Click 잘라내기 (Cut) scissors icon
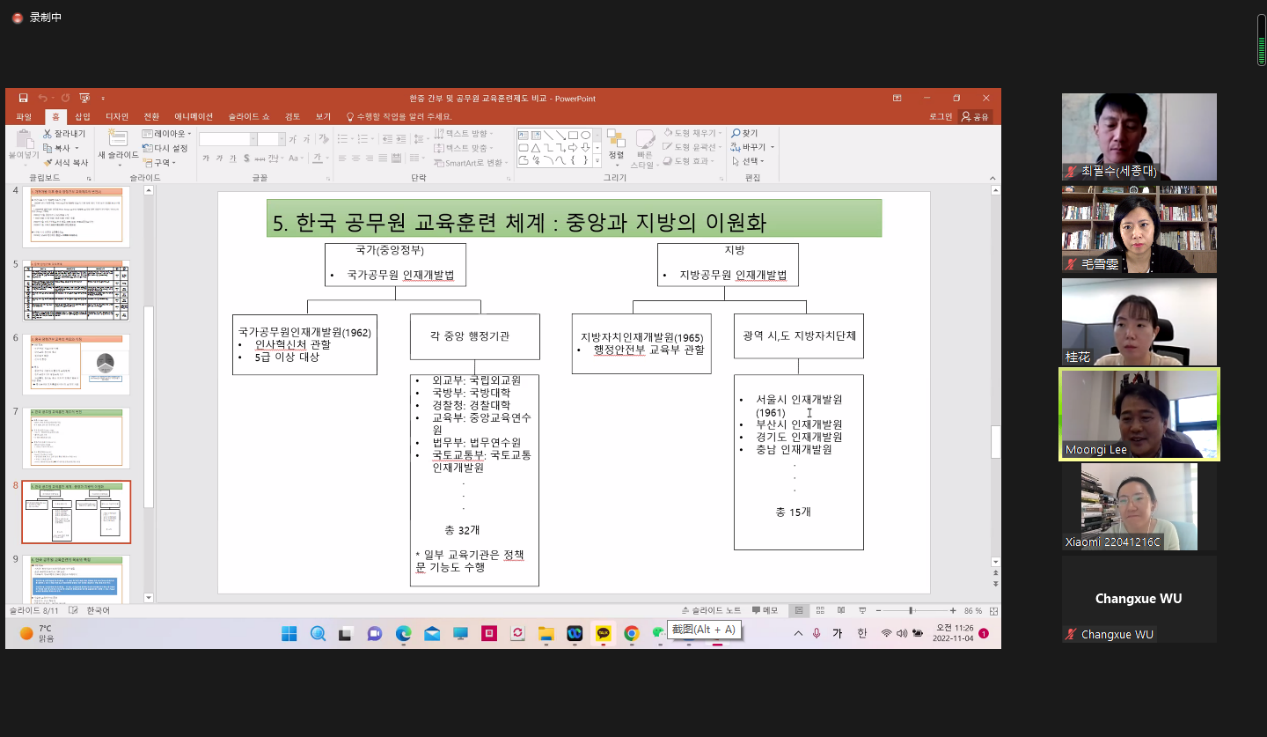This screenshot has width=1267, height=737. (x=48, y=133)
